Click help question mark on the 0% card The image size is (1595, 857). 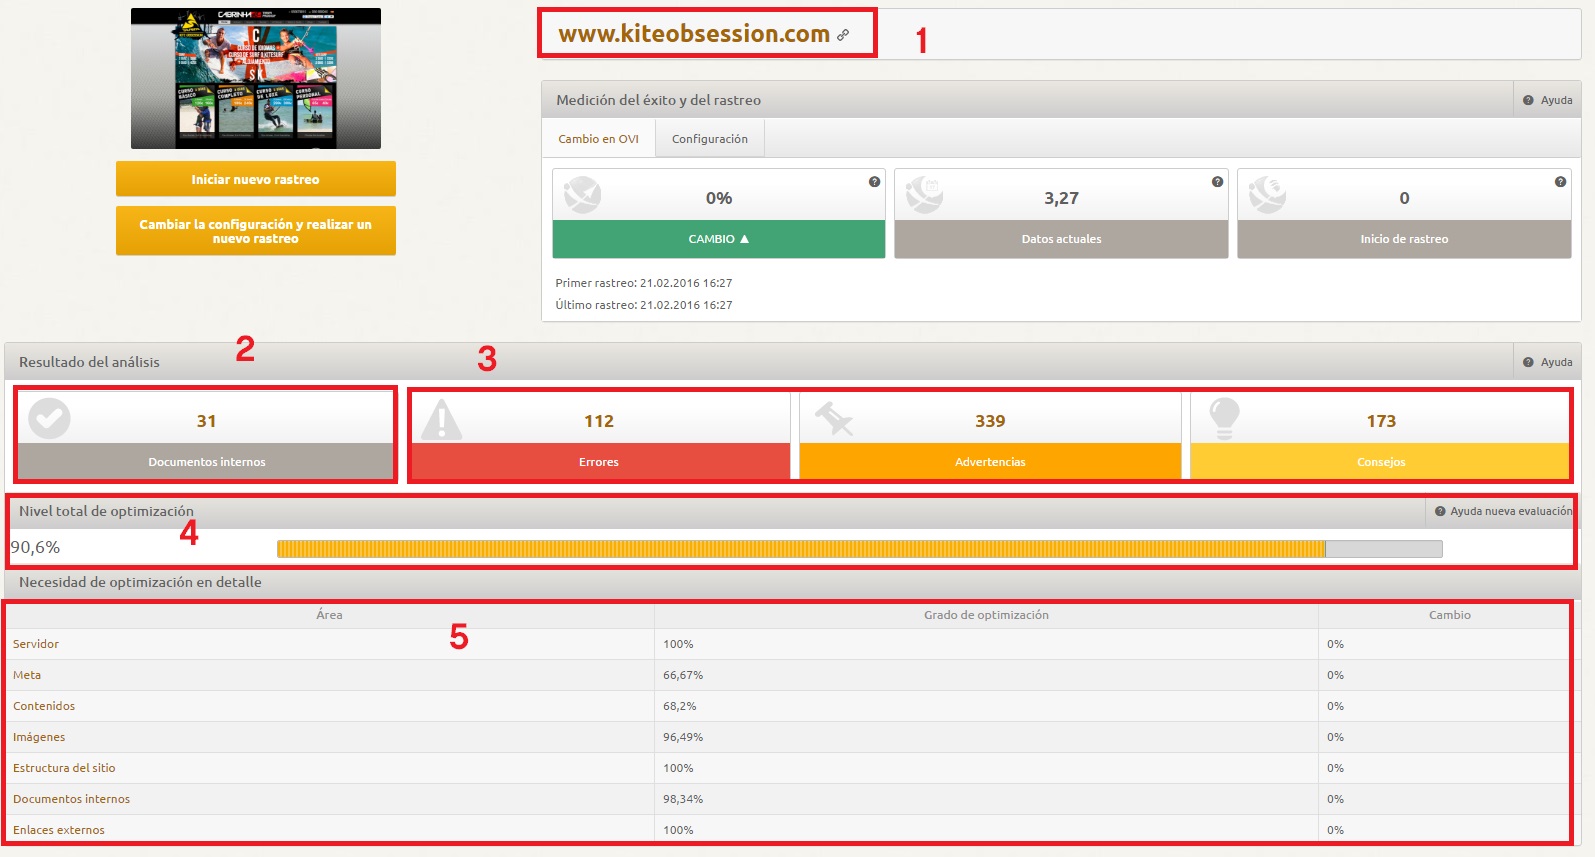(874, 182)
